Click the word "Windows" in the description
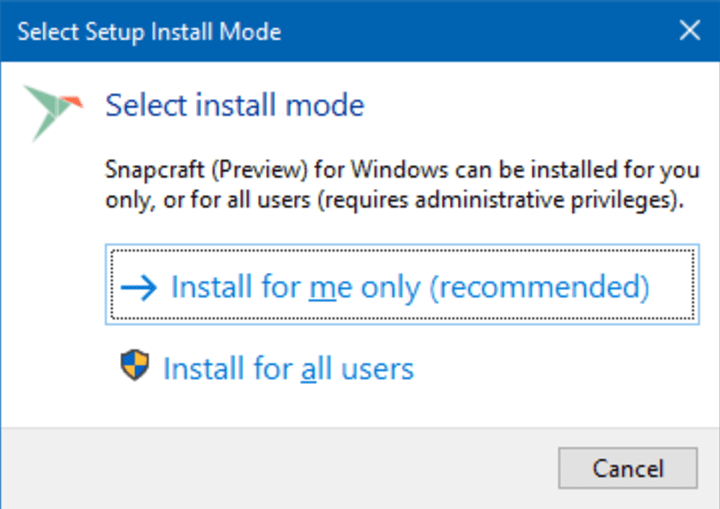Image resolution: width=720 pixels, height=509 pixels. [399, 170]
